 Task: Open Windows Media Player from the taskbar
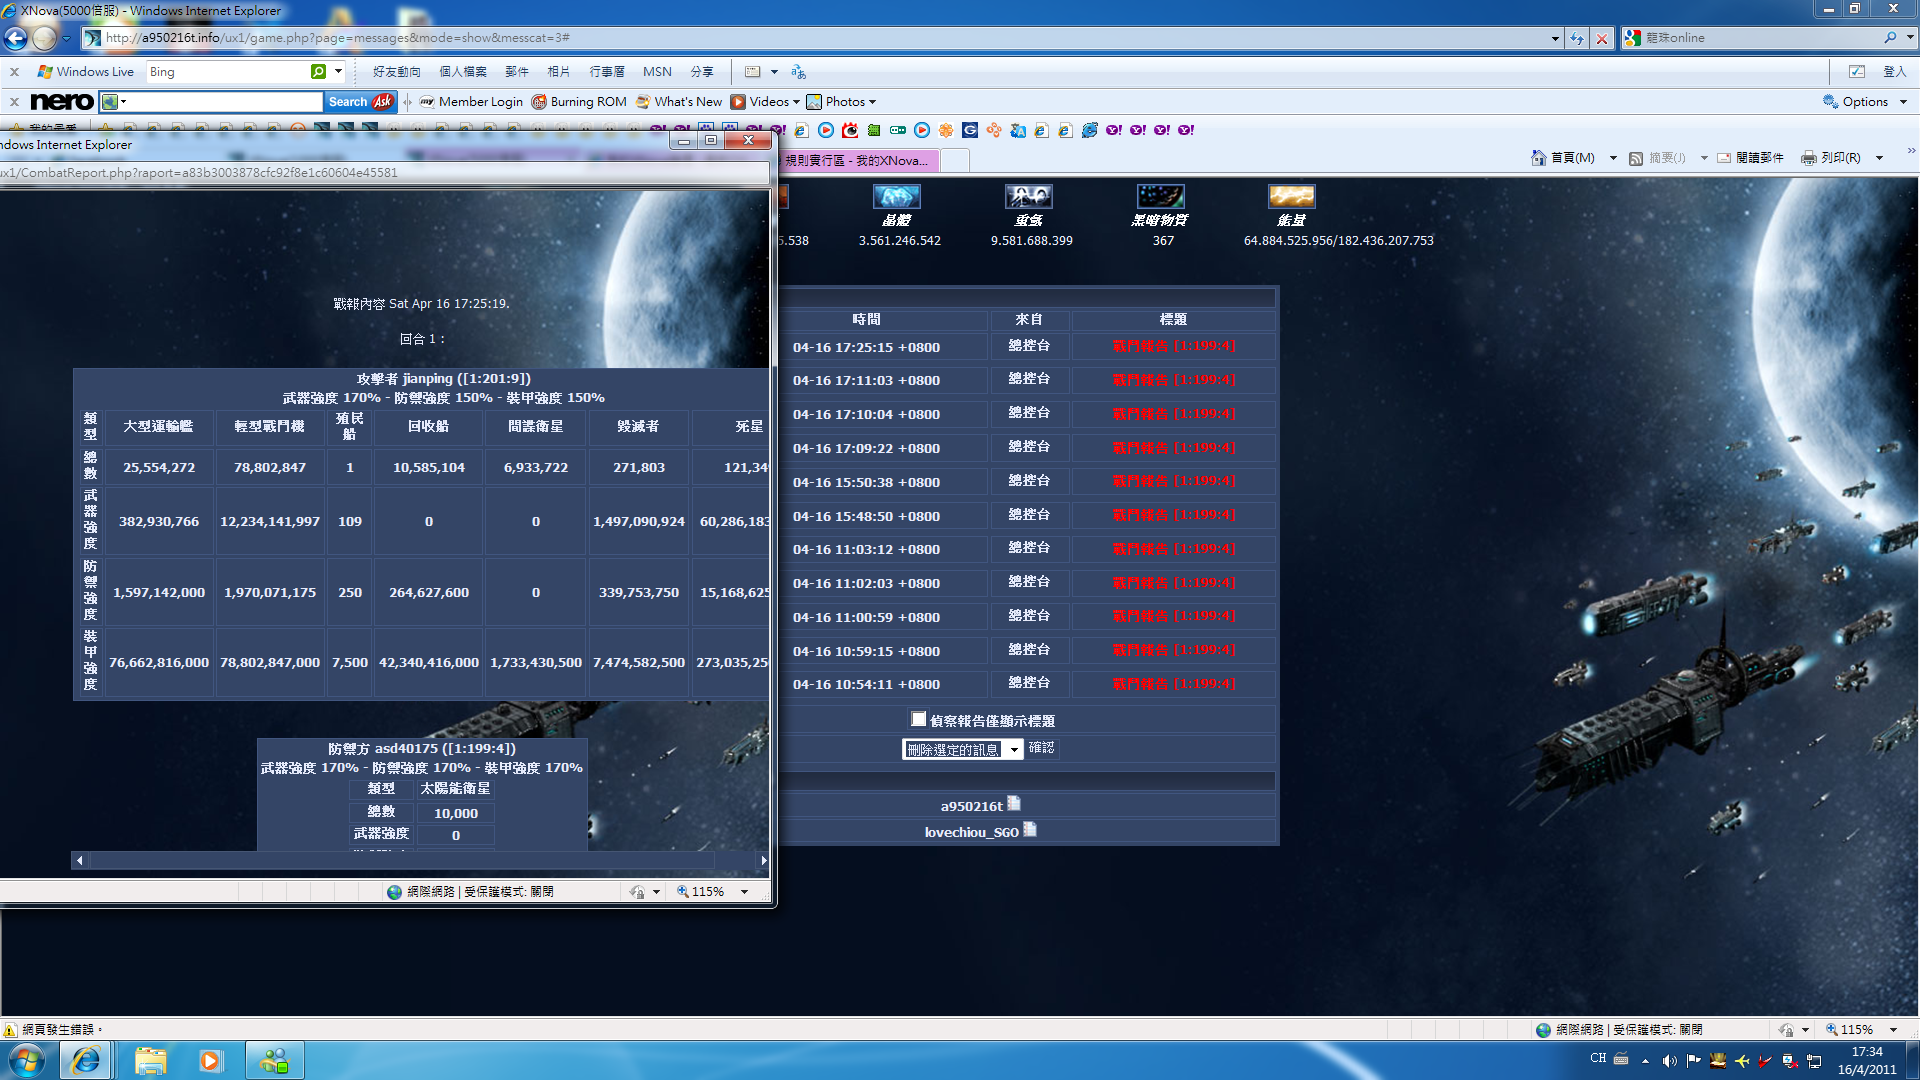(x=210, y=1060)
